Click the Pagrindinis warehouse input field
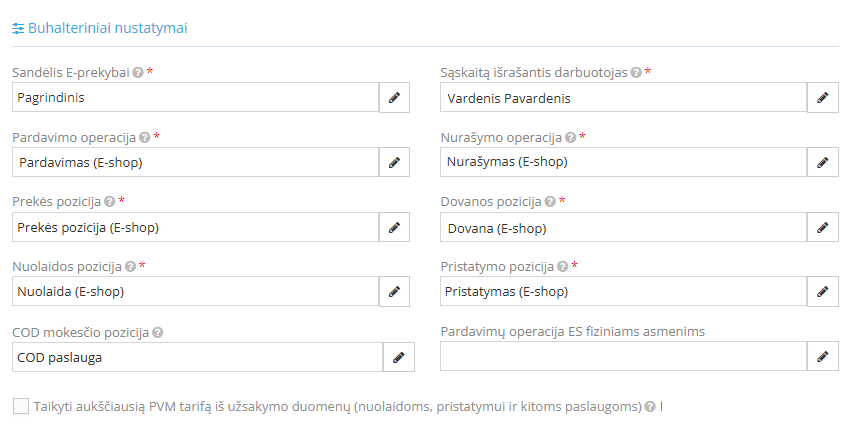 click(x=195, y=98)
